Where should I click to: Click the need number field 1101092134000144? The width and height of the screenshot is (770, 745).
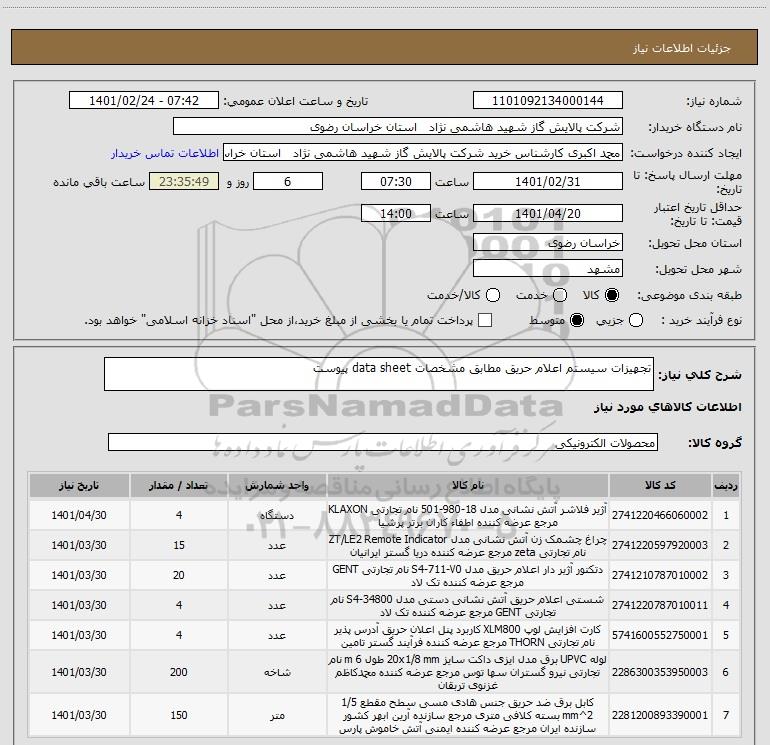tap(547, 101)
